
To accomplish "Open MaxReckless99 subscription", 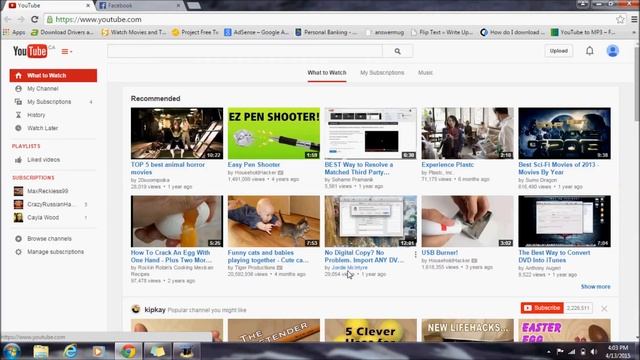I will pos(47,191).
